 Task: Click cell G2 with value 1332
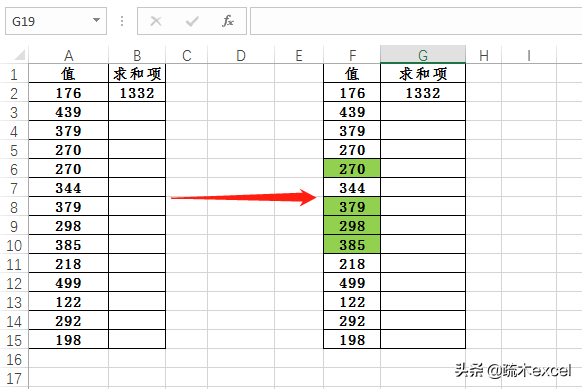423,92
